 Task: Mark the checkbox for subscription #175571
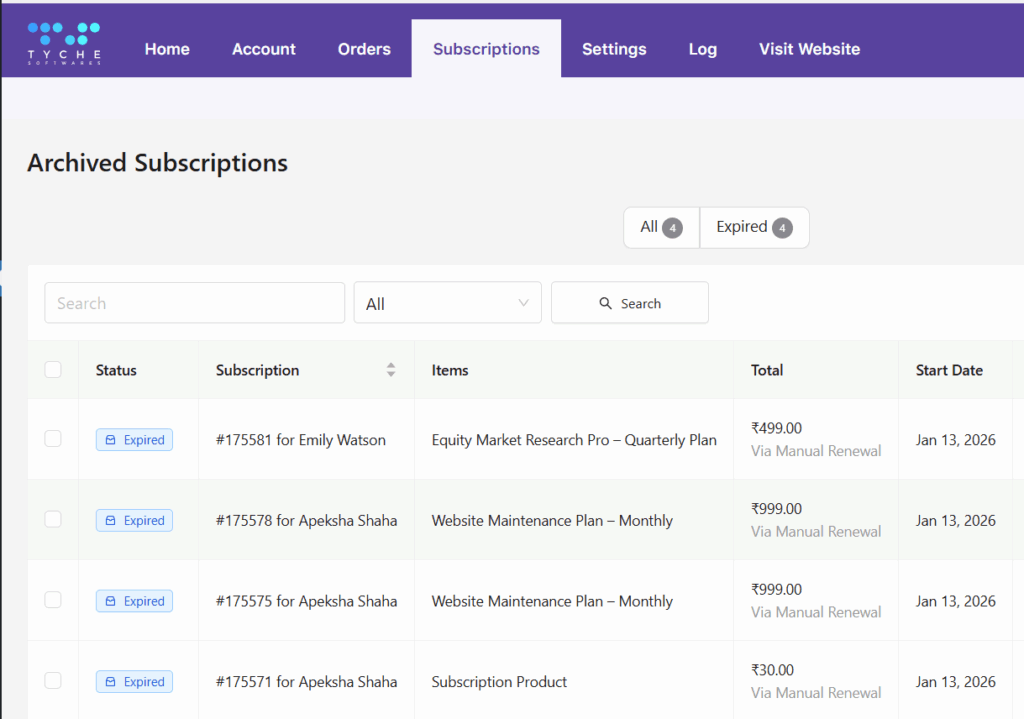[53, 681]
